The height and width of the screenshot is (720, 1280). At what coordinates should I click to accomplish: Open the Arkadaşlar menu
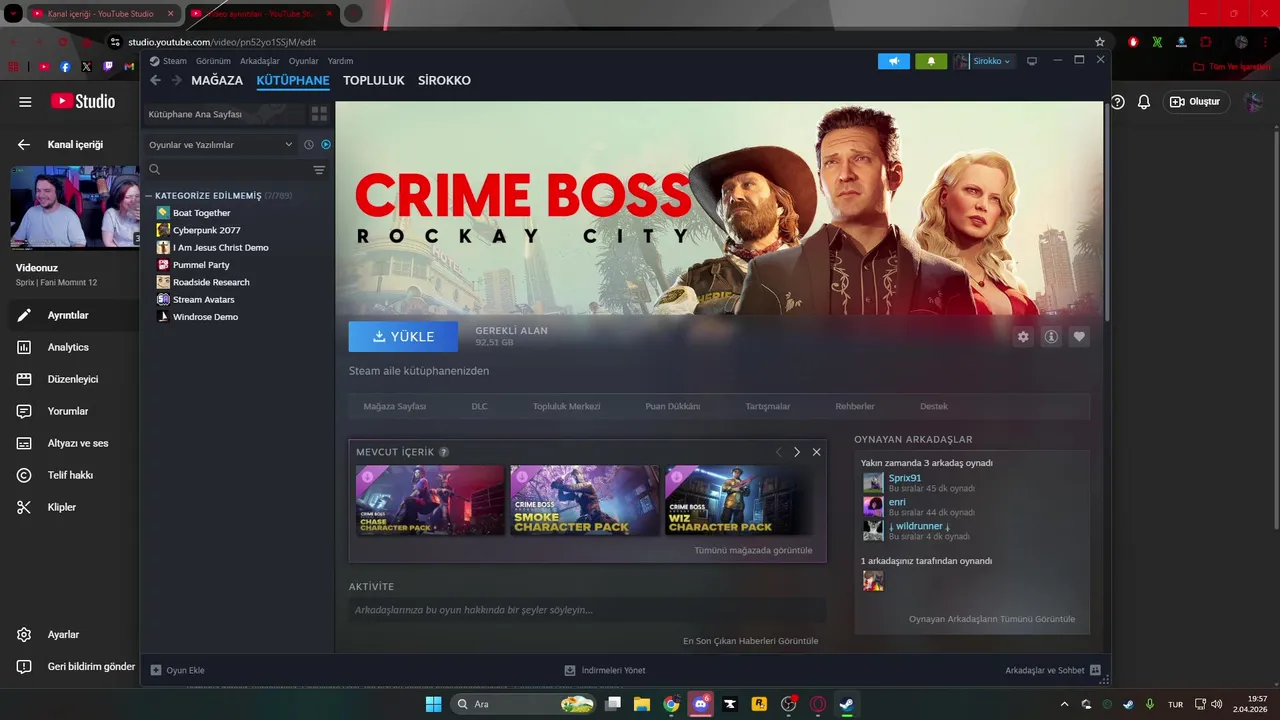point(260,61)
